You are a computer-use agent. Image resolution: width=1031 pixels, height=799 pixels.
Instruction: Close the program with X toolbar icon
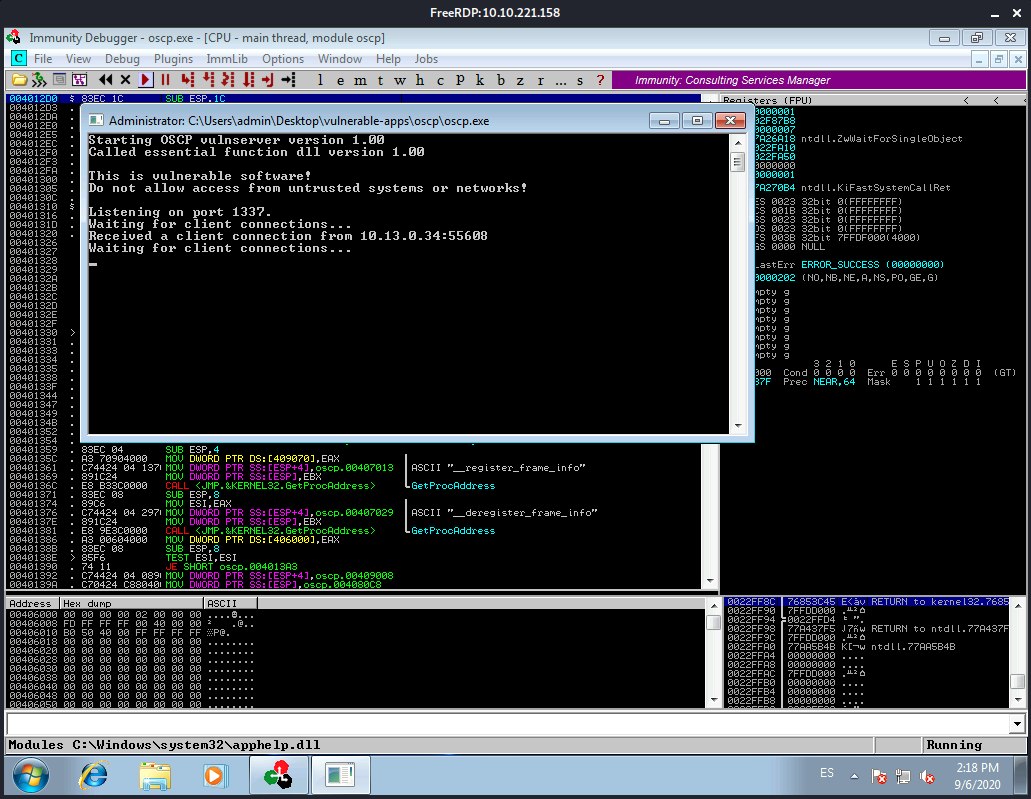click(x=126, y=80)
